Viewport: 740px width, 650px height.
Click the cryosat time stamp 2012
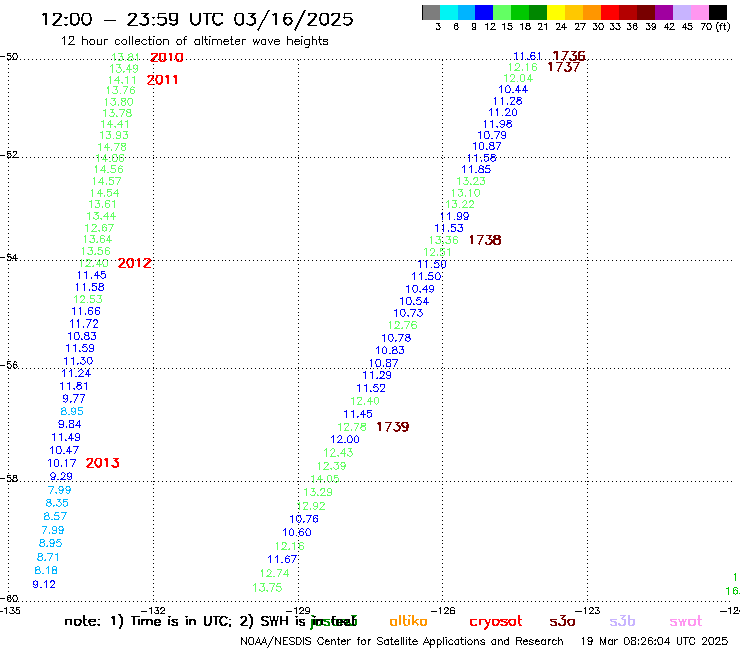point(135,263)
